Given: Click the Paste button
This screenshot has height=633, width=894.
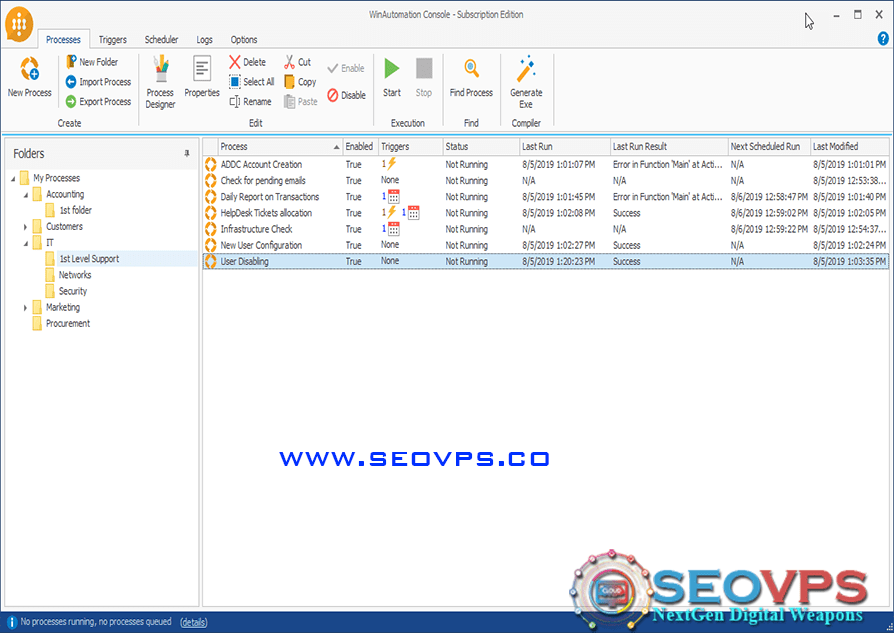Looking at the screenshot, I should 300,102.
